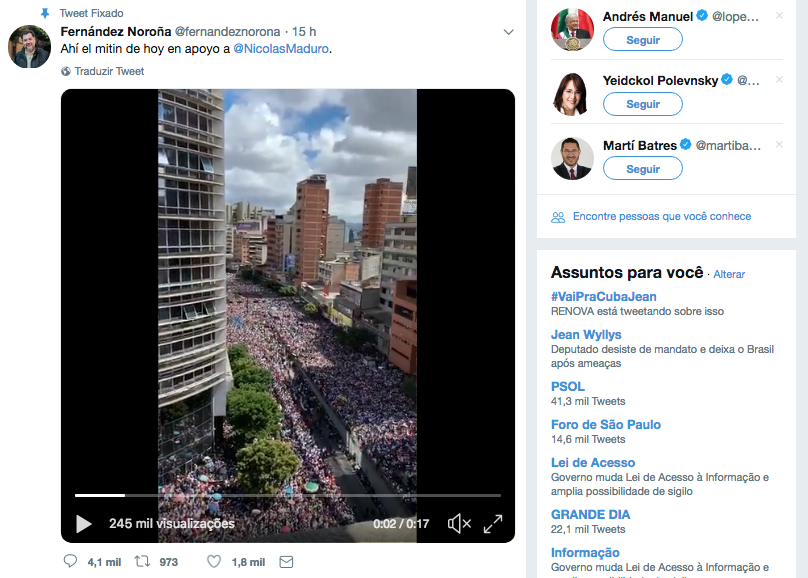The image size is (808, 578).
Task: Seek along the video progress bar
Action: click(288, 495)
